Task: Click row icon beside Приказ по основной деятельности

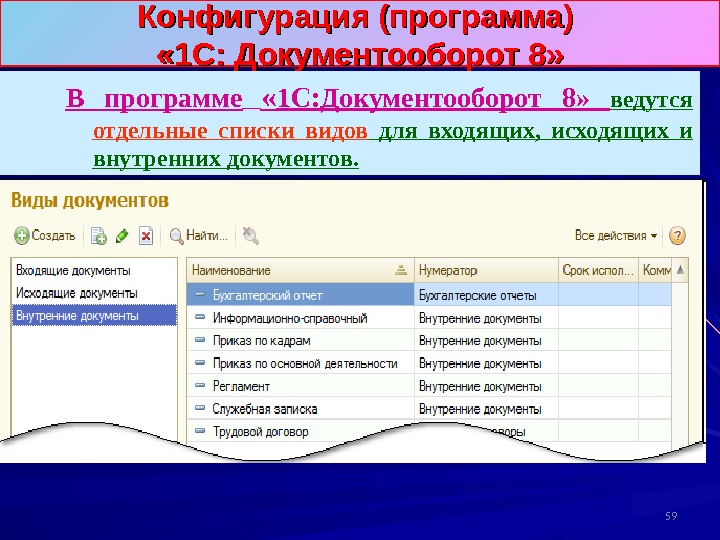Action: (200, 362)
